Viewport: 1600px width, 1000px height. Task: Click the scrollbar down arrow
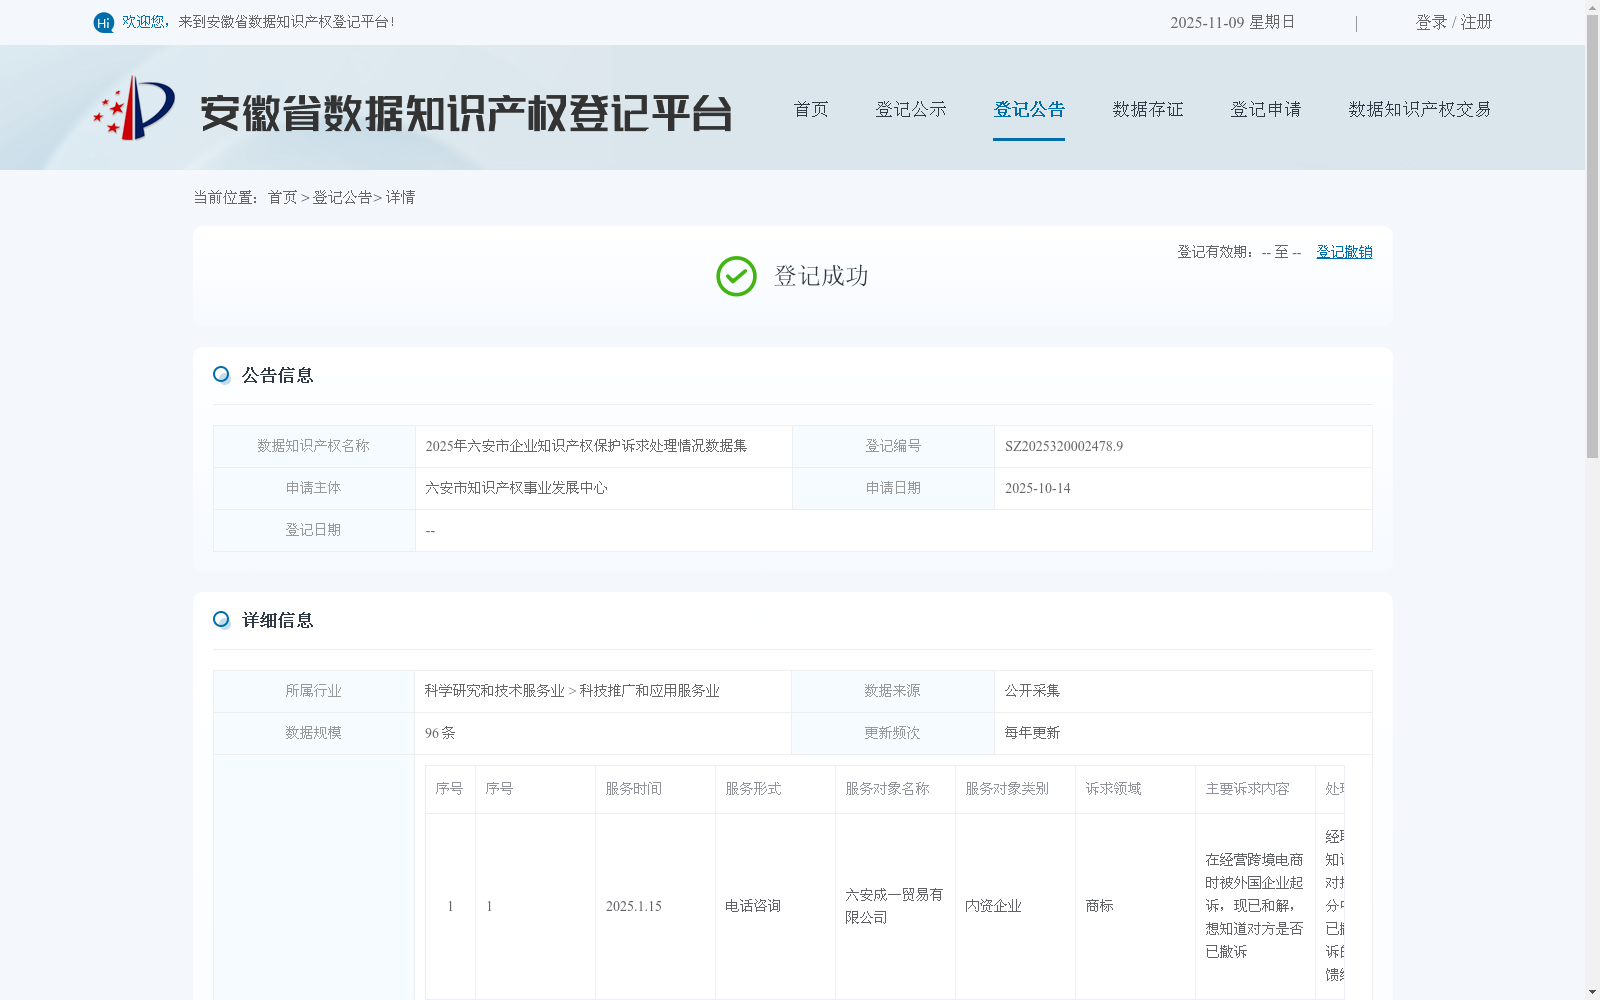1592,992
